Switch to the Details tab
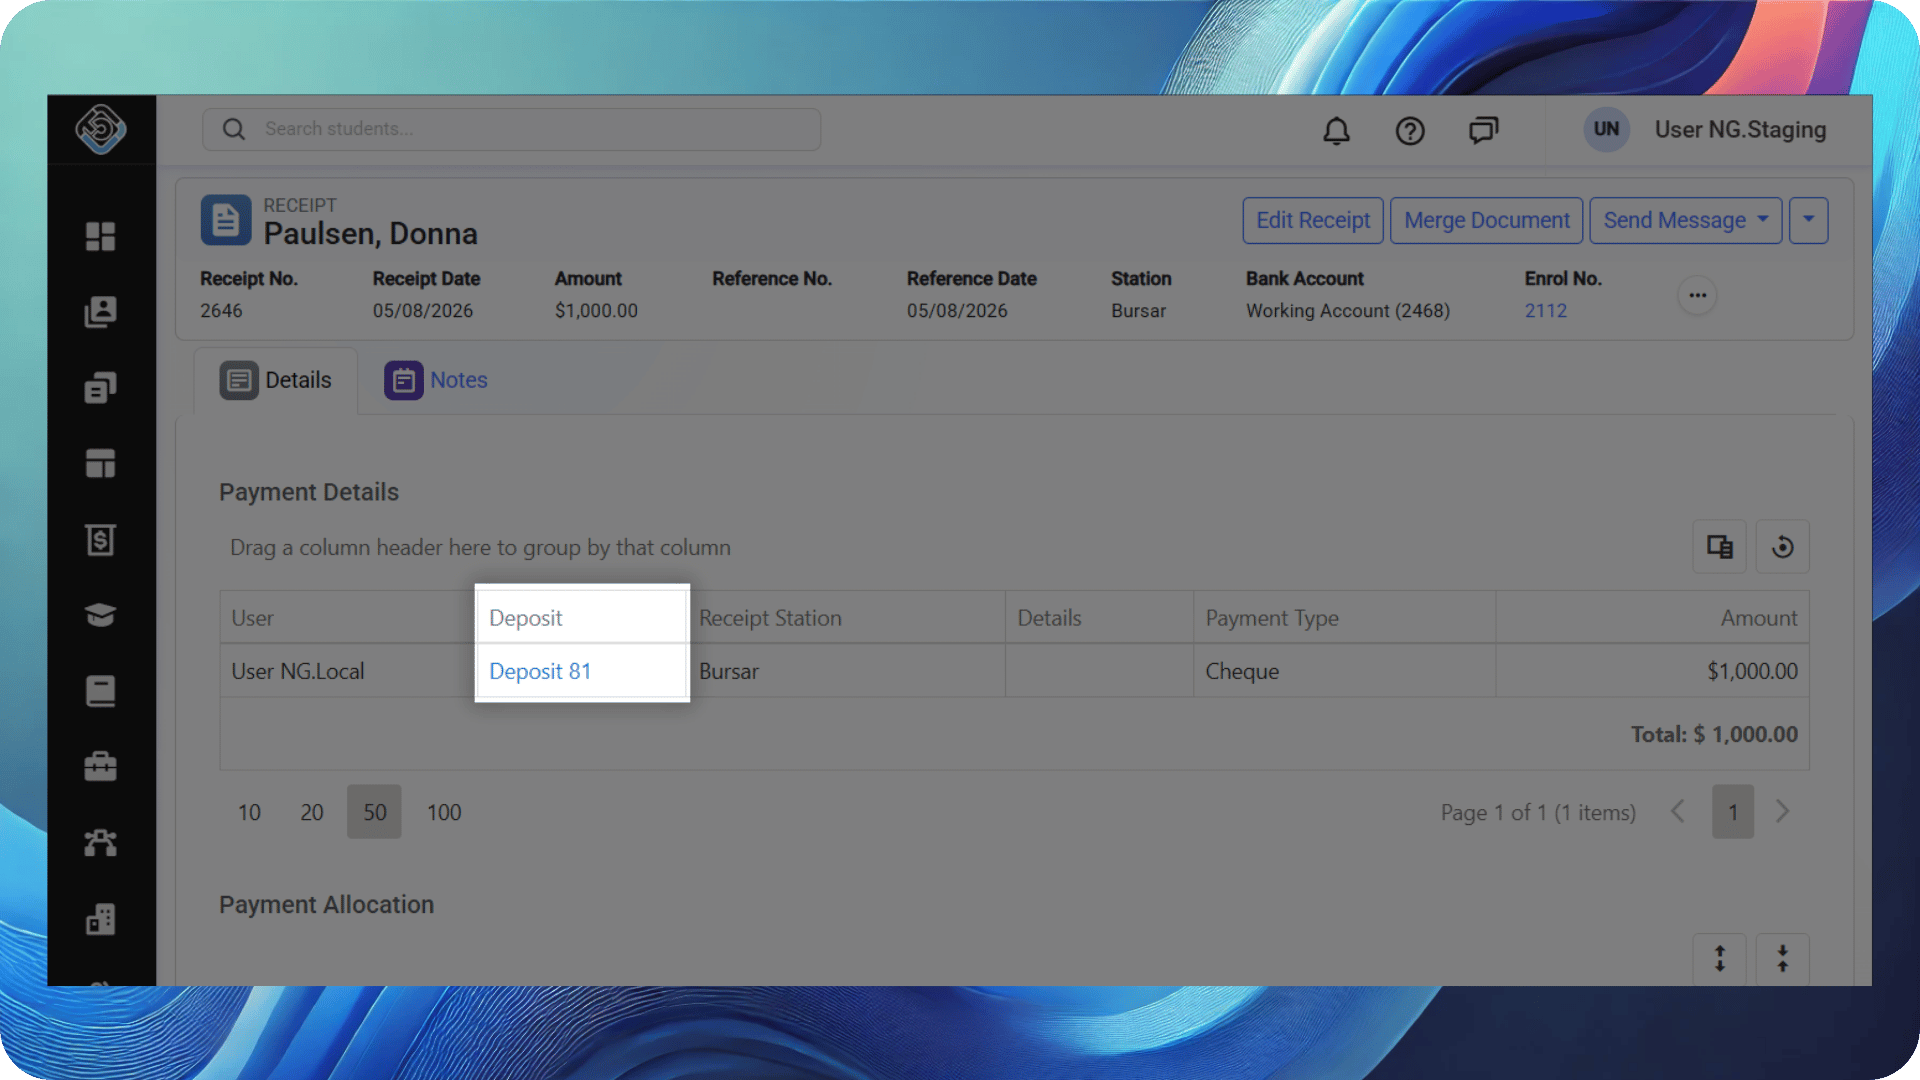This screenshot has width=1920, height=1080. coord(276,380)
